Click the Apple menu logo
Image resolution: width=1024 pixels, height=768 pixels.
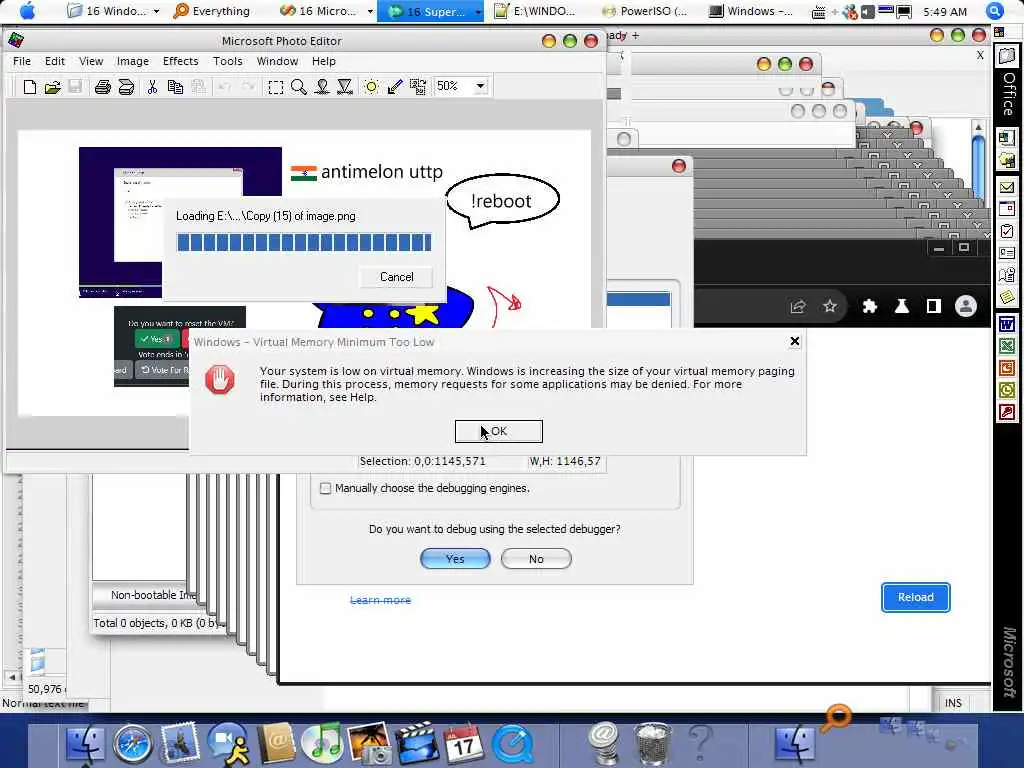pyautogui.click(x=27, y=10)
